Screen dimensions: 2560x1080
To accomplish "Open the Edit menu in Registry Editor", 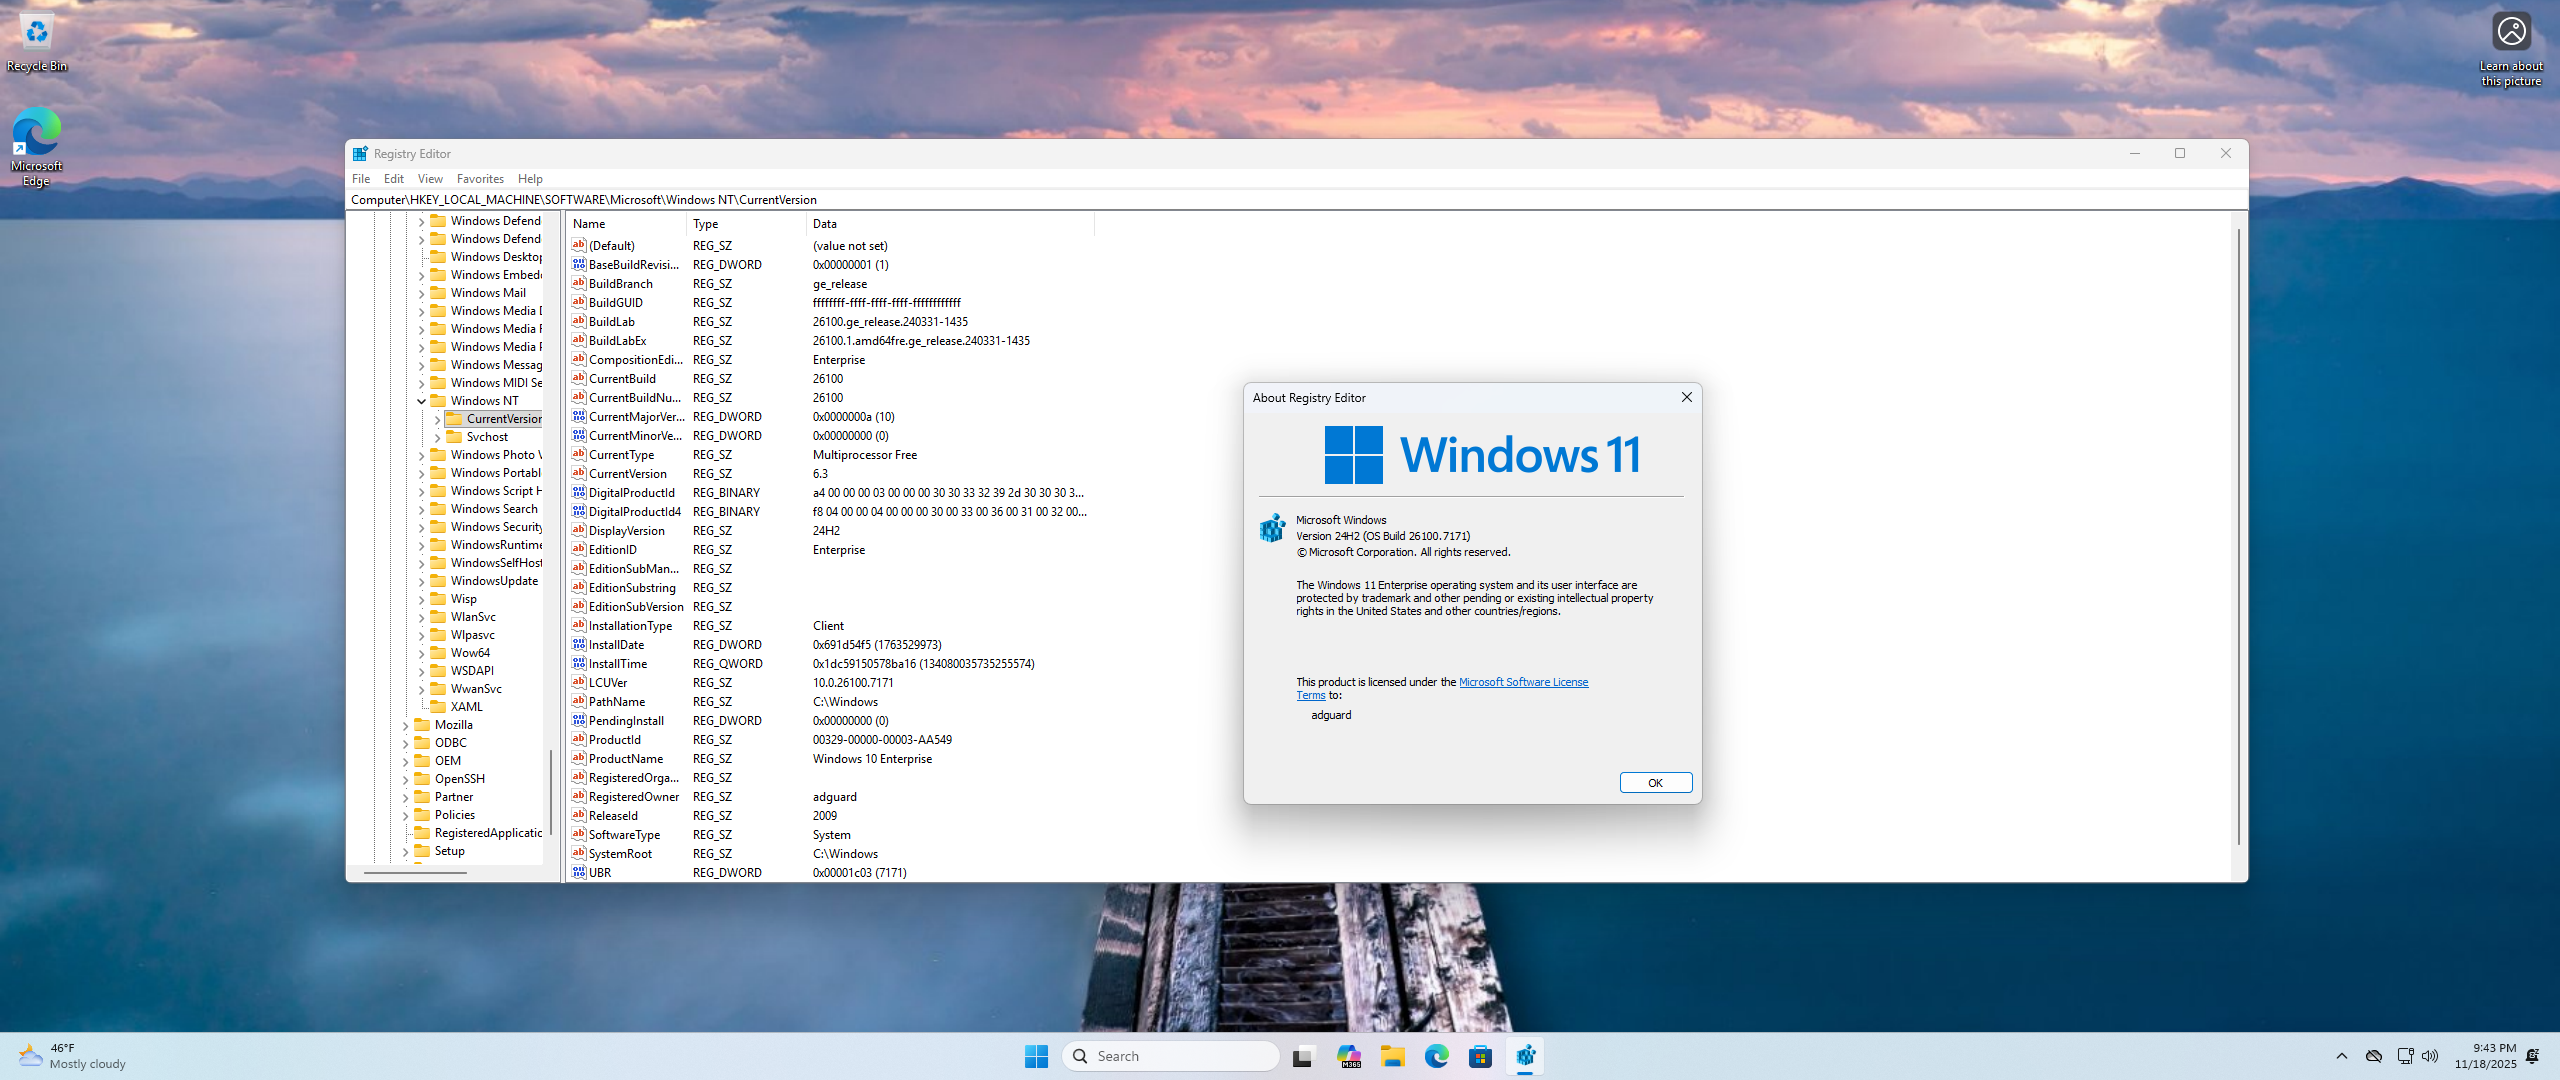I will [393, 179].
